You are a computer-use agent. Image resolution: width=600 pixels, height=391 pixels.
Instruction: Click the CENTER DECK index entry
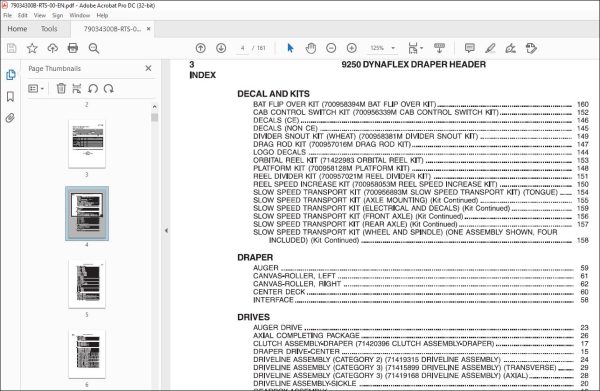point(279,292)
